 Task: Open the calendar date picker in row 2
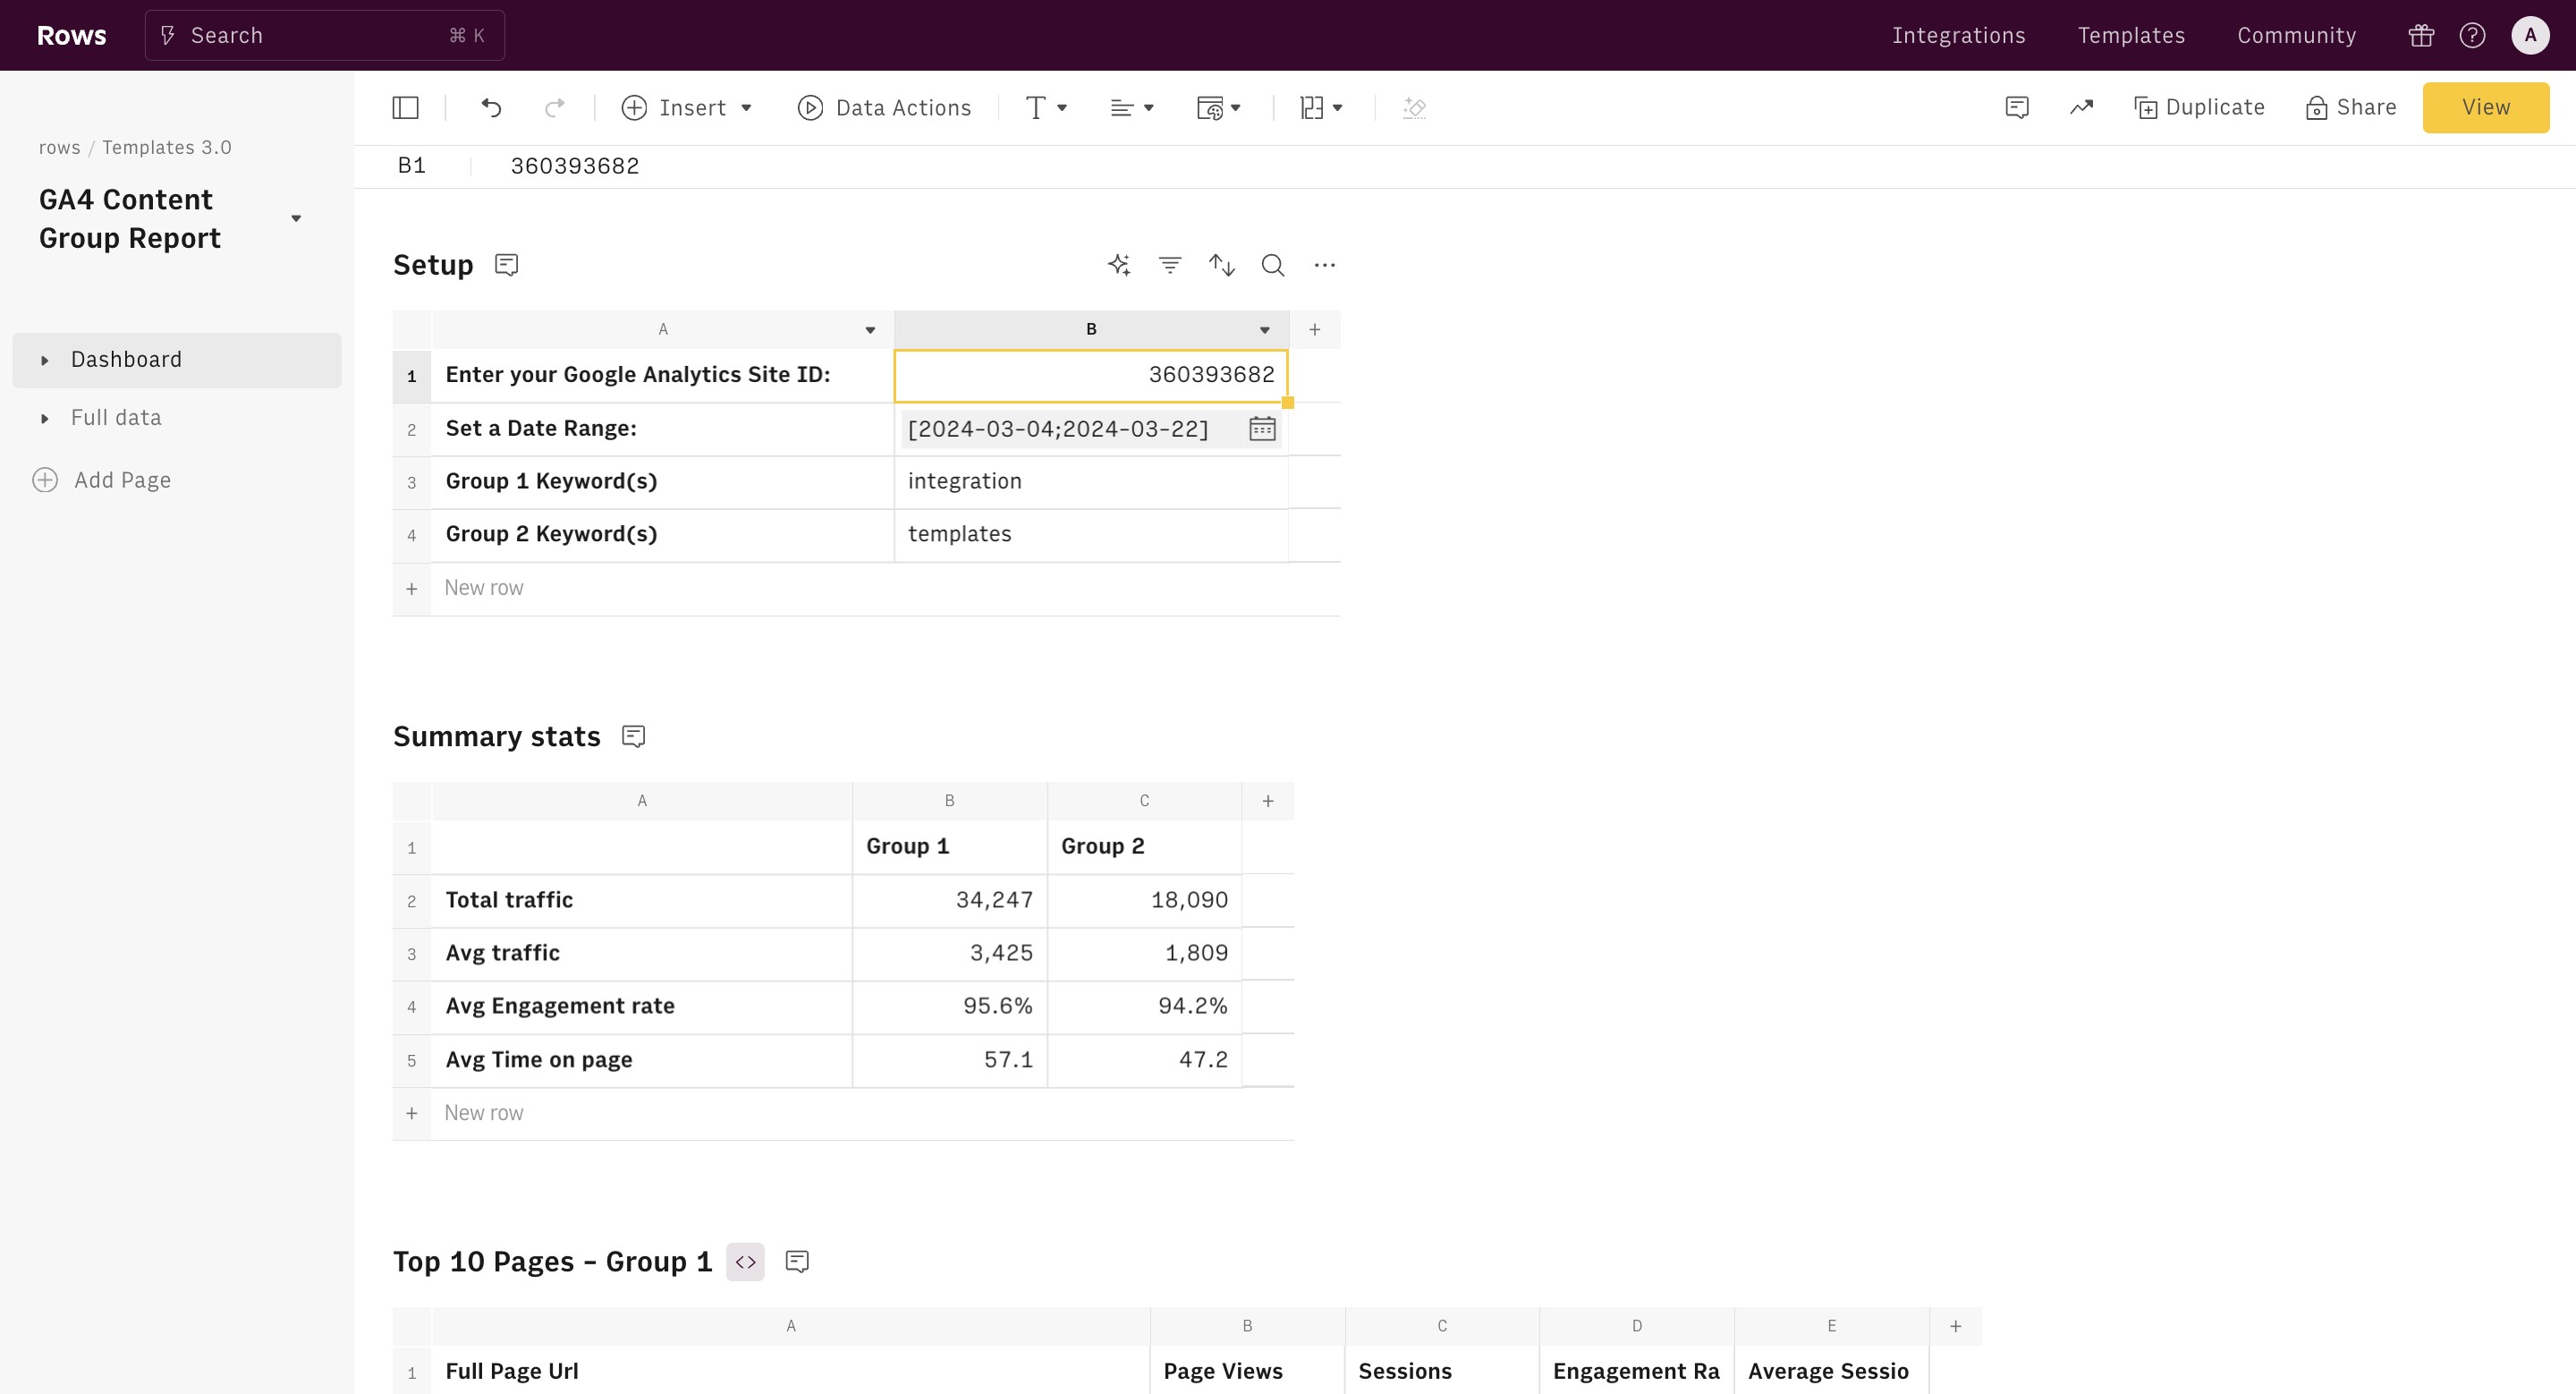point(1262,429)
